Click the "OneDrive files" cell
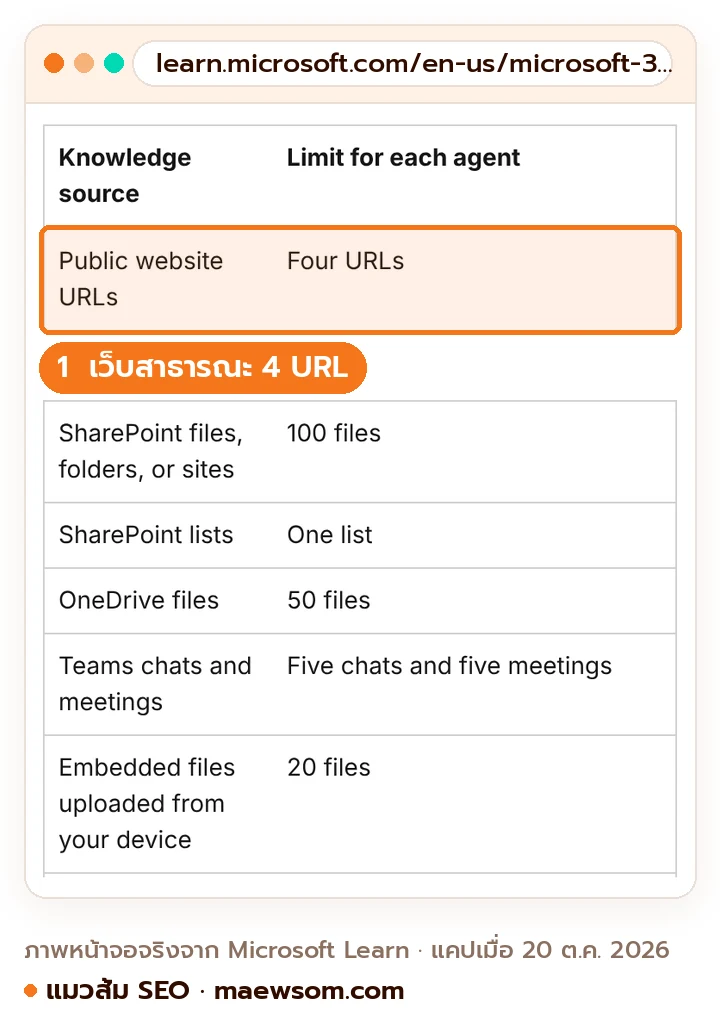The image size is (720, 1026). pos(139,601)
